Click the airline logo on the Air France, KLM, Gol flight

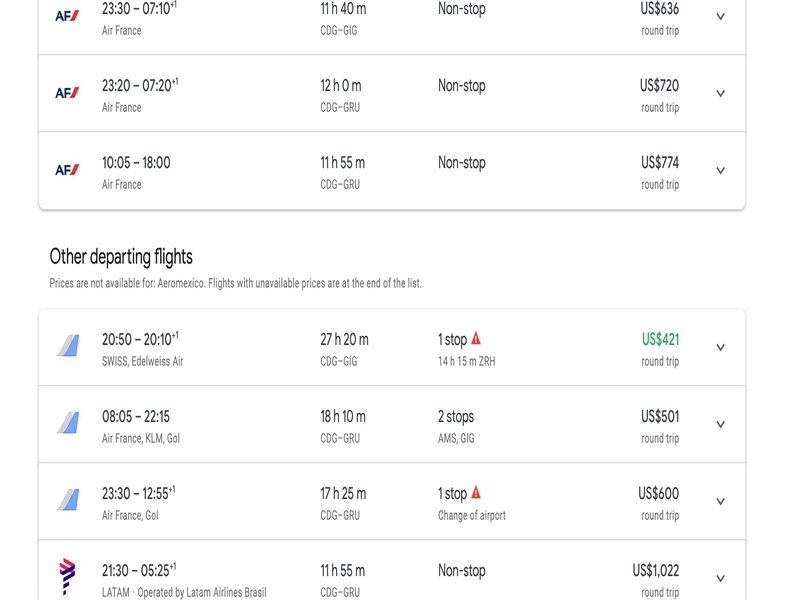point(68,422)
